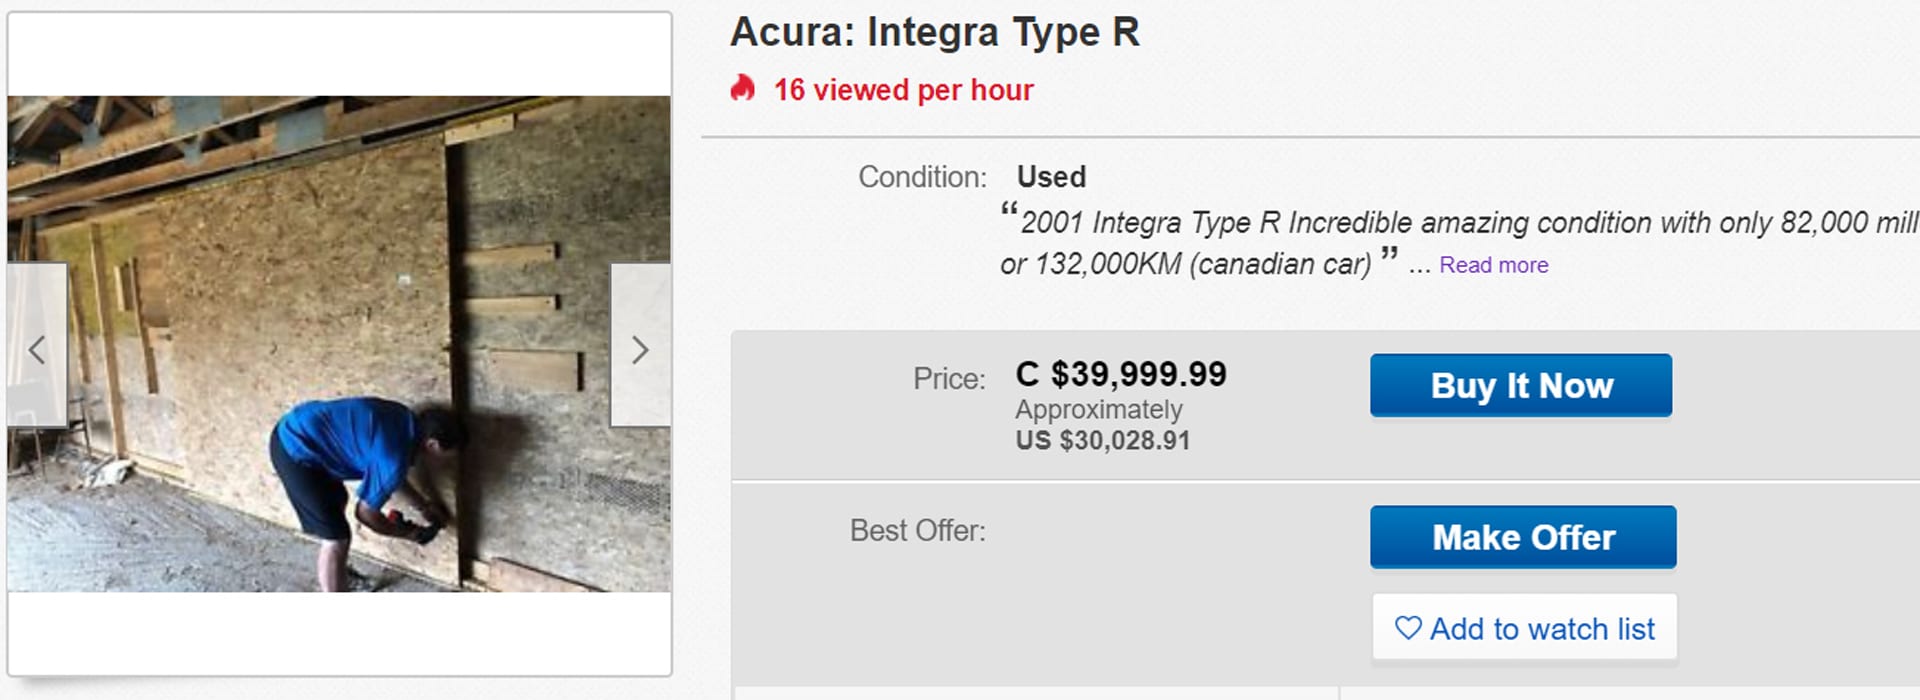Click the US $30,028.91 converted price
Viewport: 1920px width, 700px height.
point(1103,441)
